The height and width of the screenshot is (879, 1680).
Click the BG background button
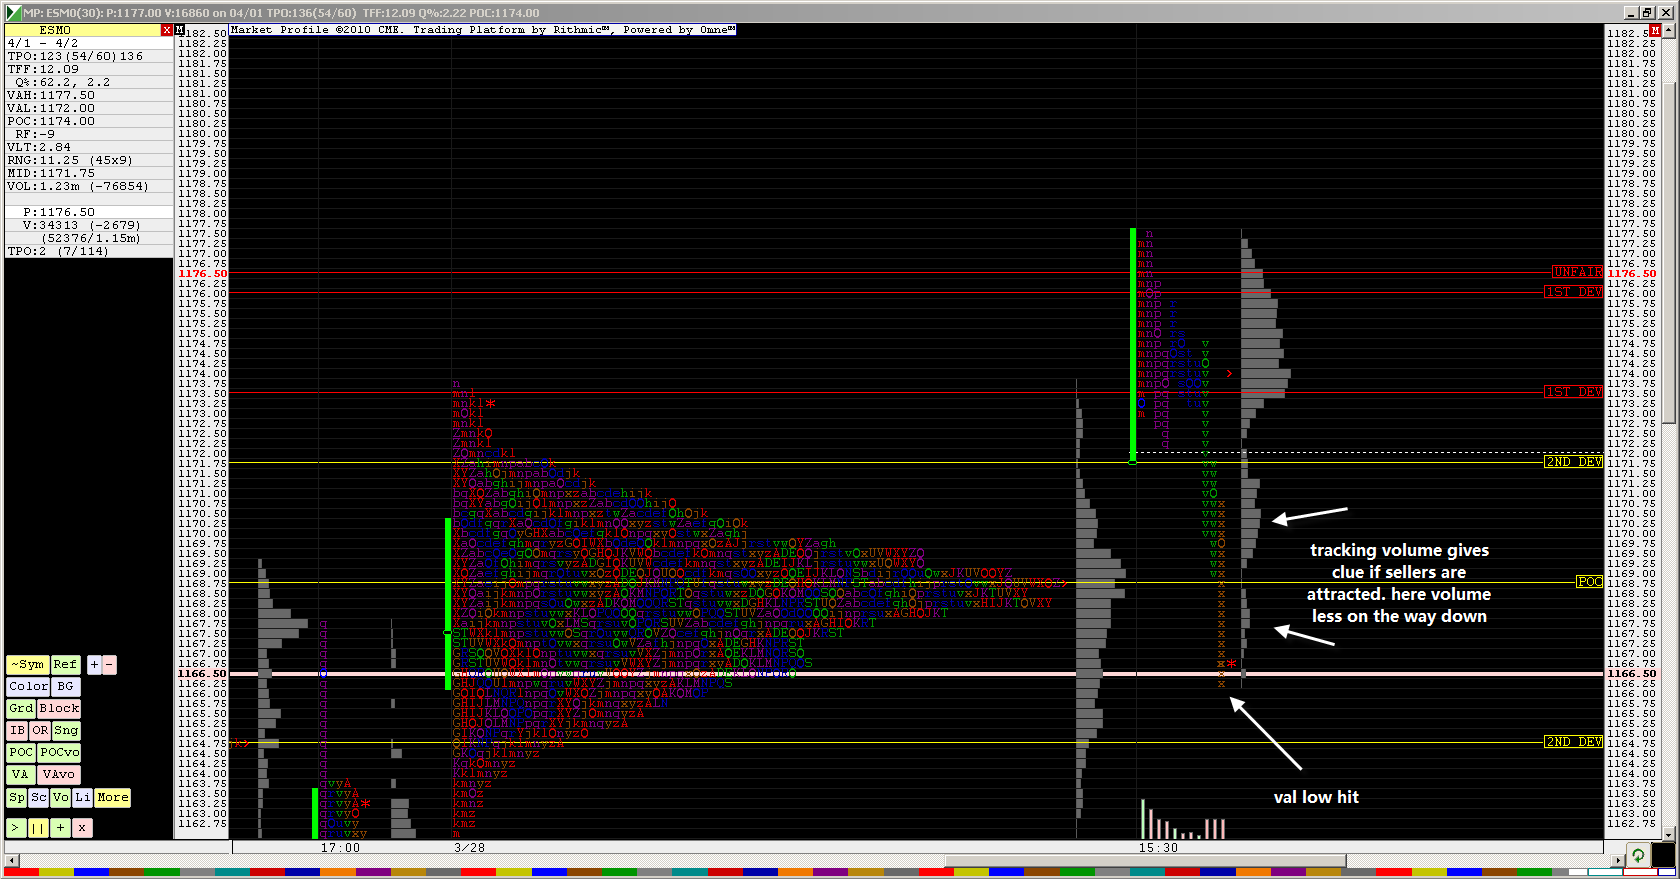65,687
